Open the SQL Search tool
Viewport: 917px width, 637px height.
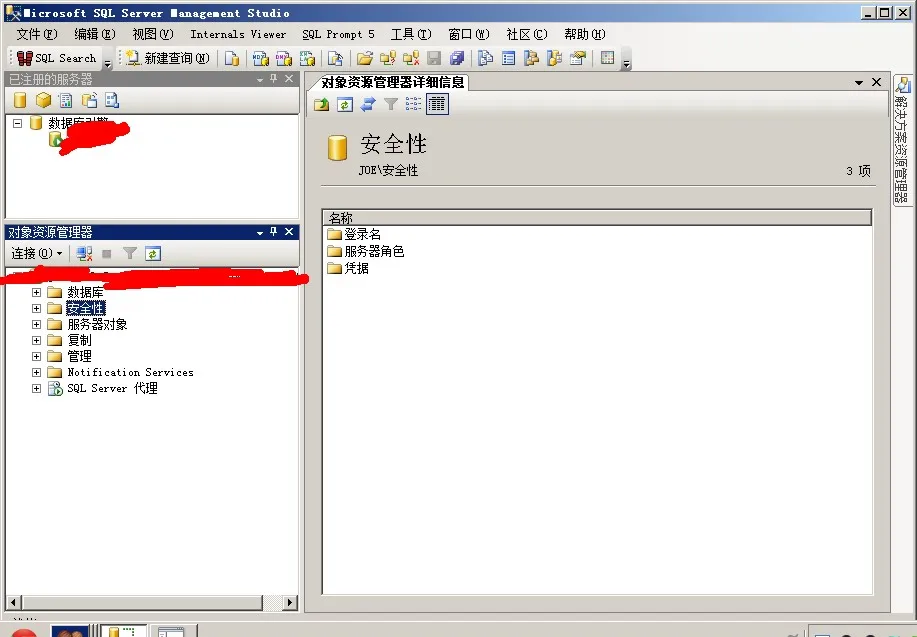tap(57, 58)
